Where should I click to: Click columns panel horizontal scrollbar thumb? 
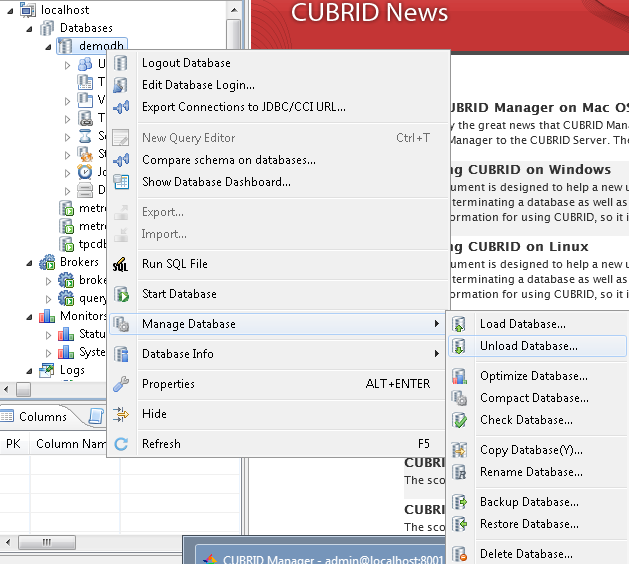click(x=47, y=543)
